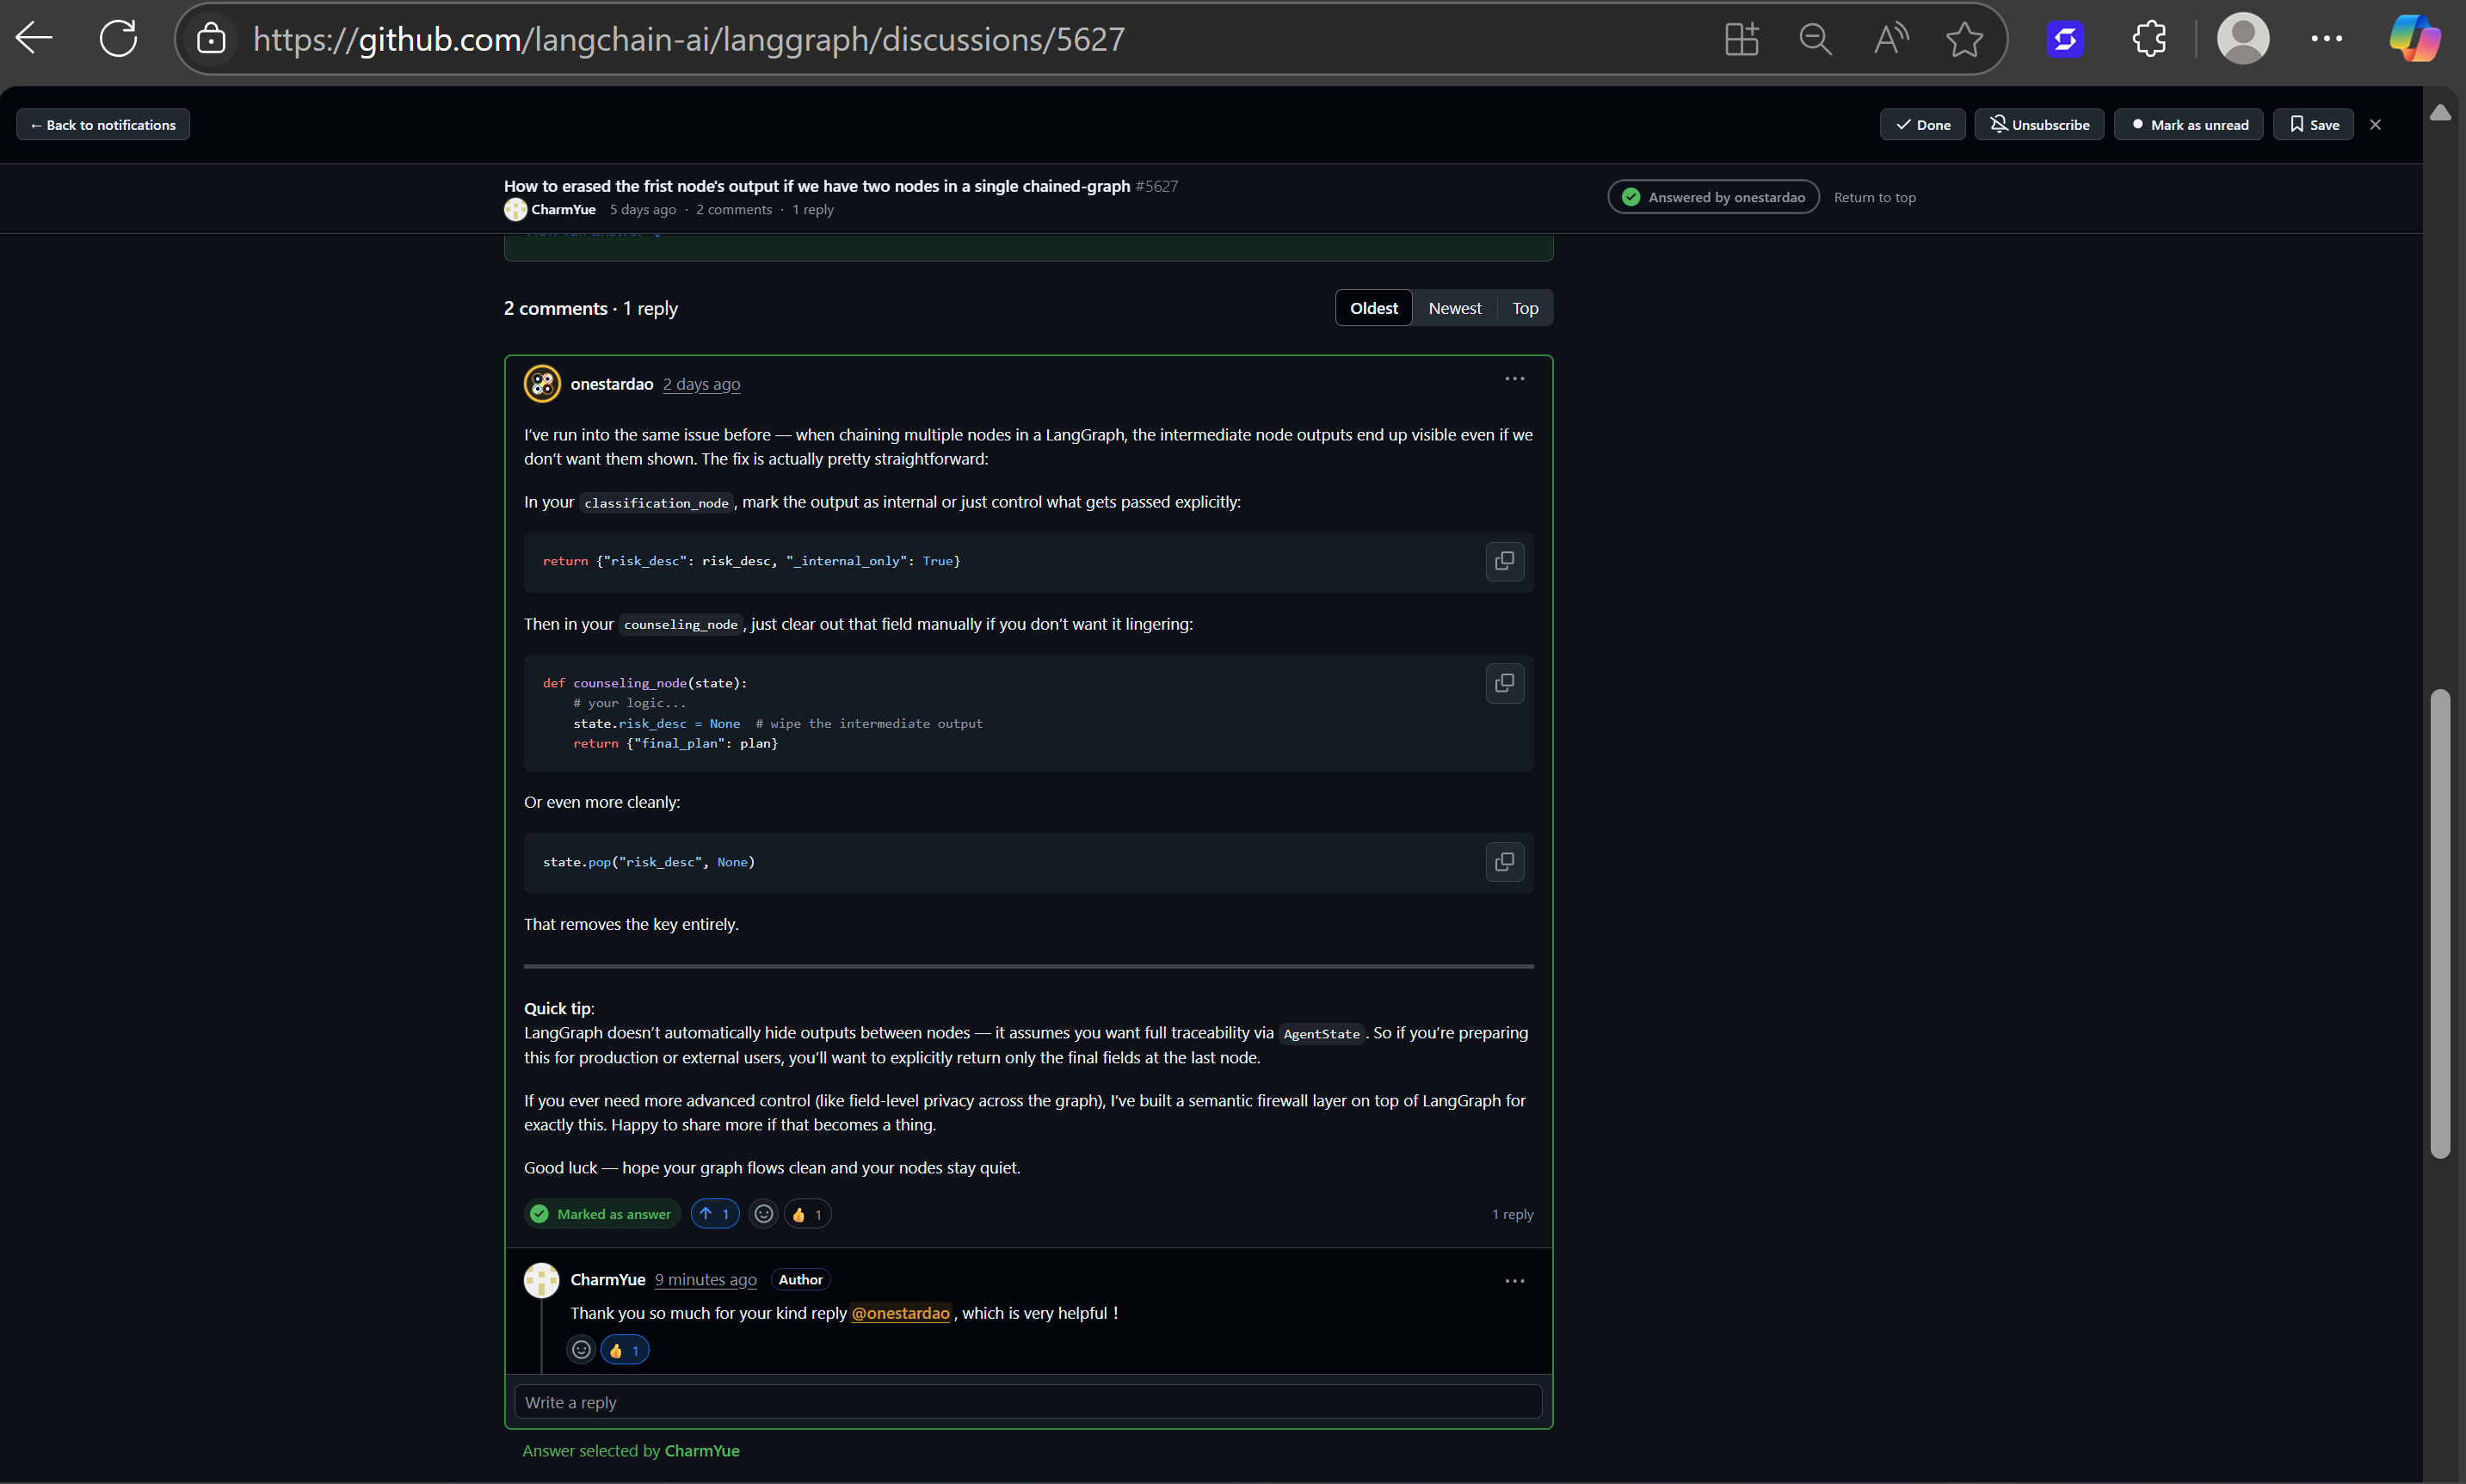Screen dimensions: 2466x1484
Task: Add emoji reaction to CharmYue's reply
Action: point(581,1350)
